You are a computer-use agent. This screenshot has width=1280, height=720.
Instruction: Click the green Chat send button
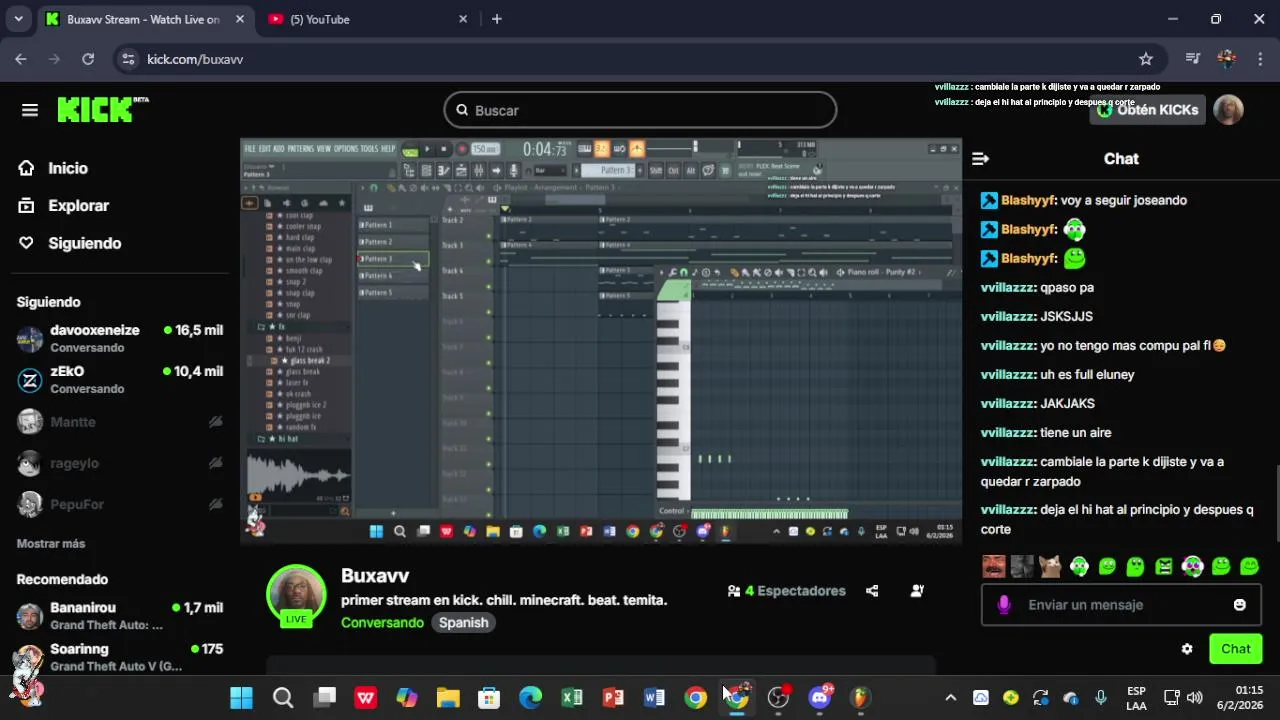coord(1236,649)
